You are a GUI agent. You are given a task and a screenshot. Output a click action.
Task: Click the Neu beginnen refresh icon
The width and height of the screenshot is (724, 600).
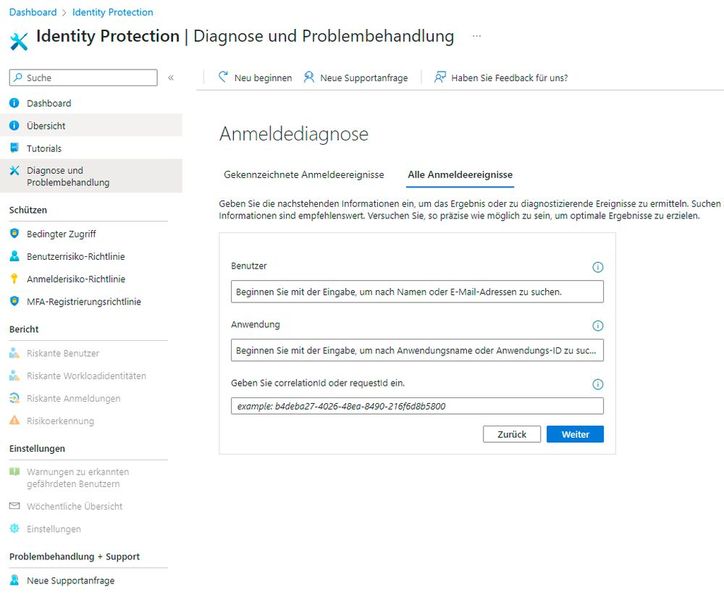point(224,77)
